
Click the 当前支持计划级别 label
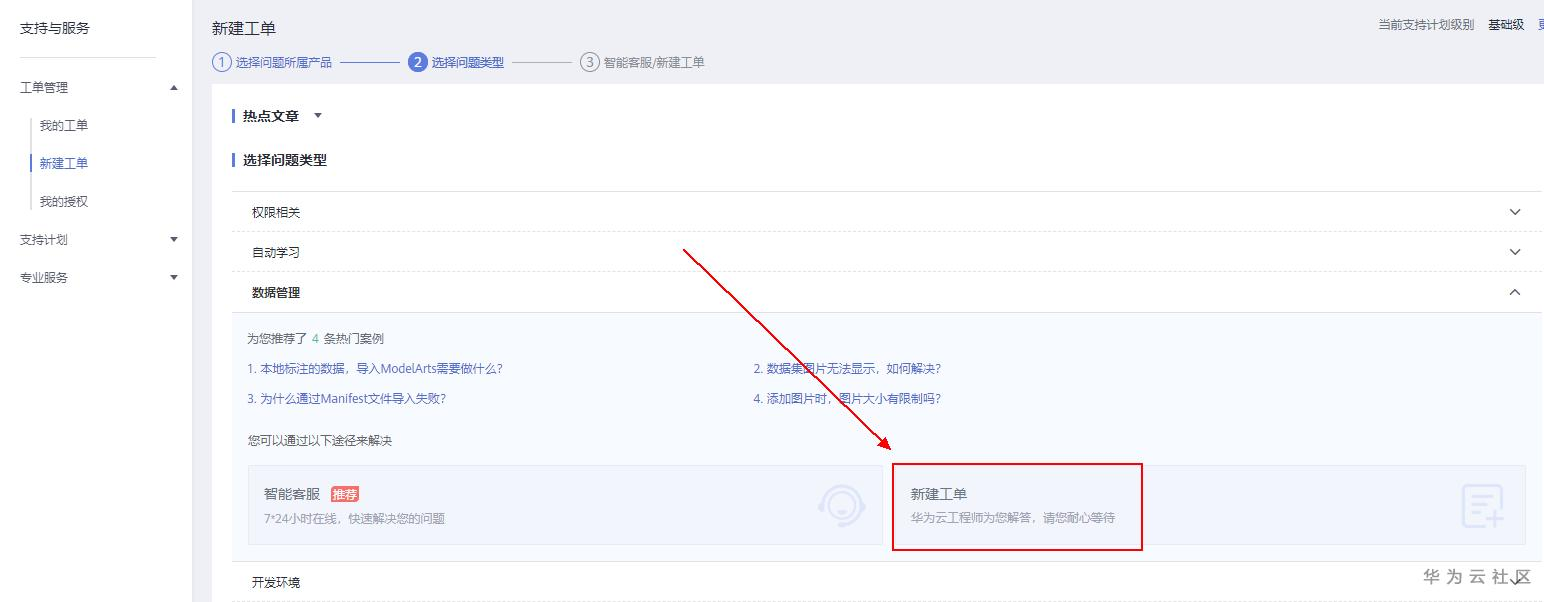[x=1426, y=25]
